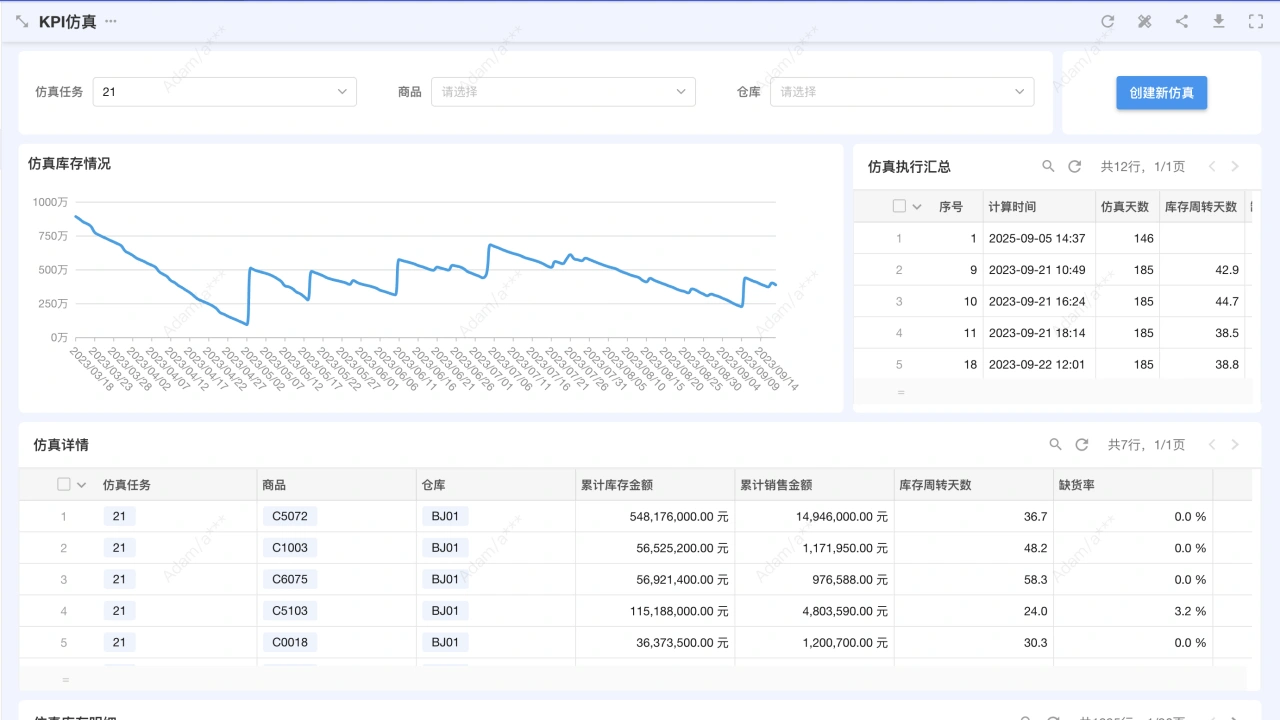Refresh the 仿真详情 table
Viewport: 1280px width, 720px height.
pyautogui.click(x=1081, y=444)
